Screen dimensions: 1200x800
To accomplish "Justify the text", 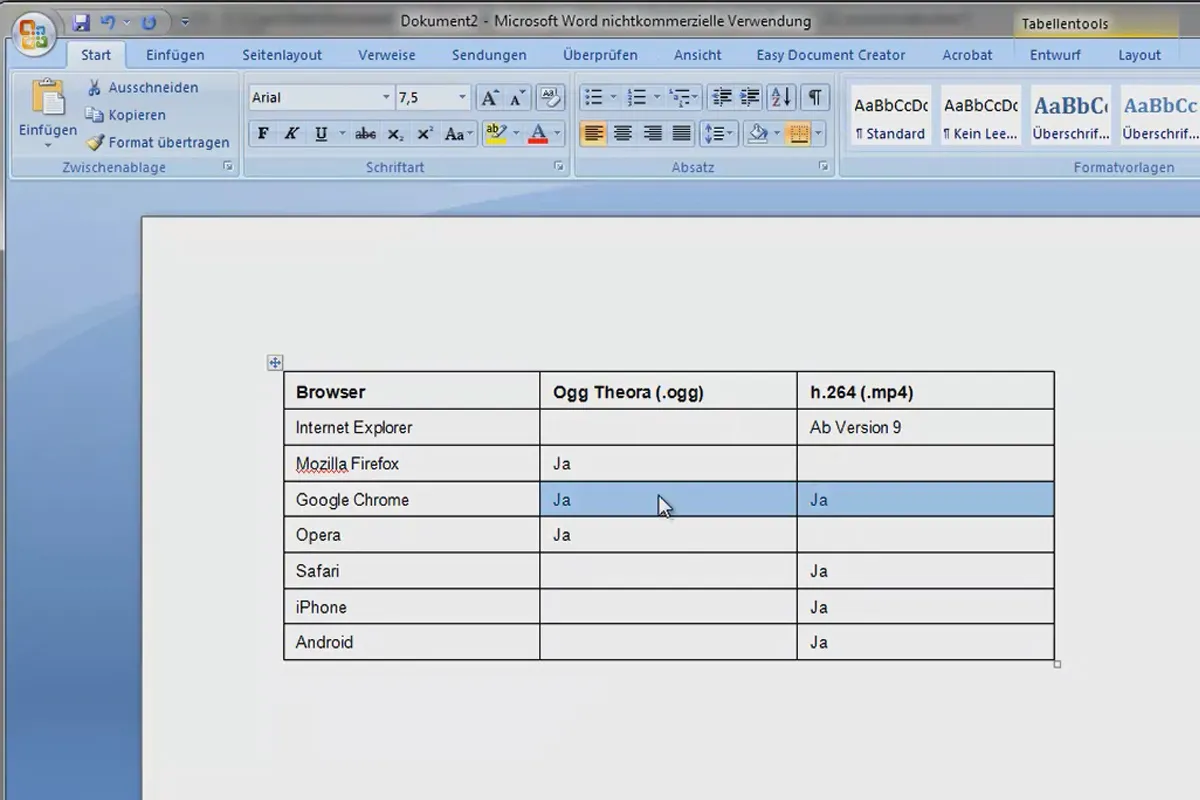I will click(x=682, y=133).
